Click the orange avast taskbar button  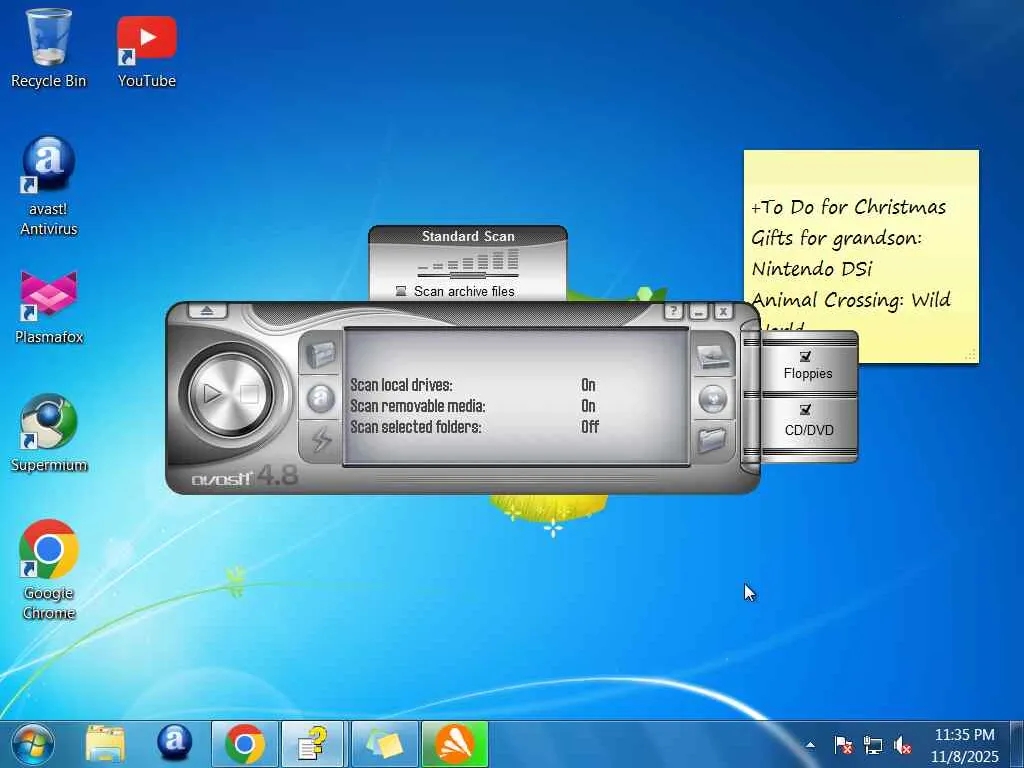(x=455, y=744)
